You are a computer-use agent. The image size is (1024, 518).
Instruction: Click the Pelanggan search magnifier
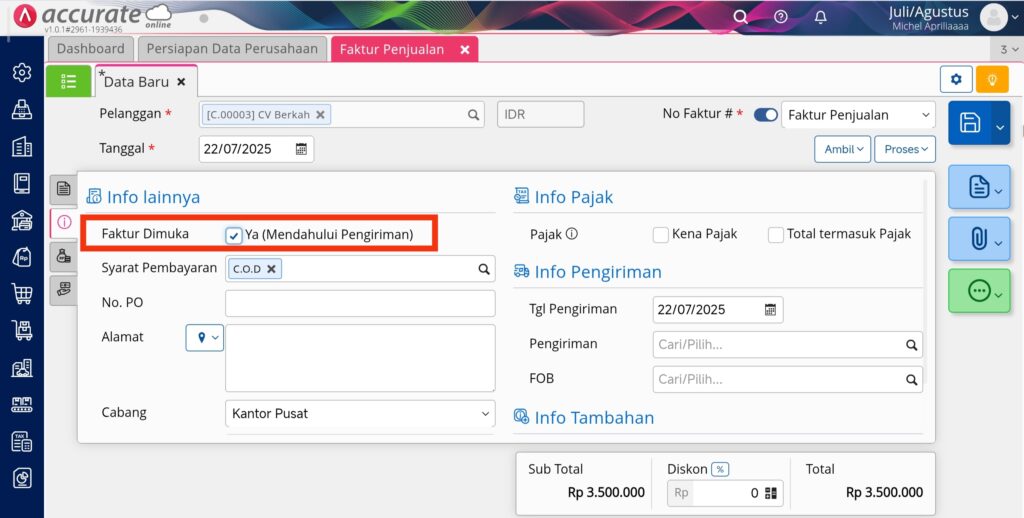(x=473, y=114)
